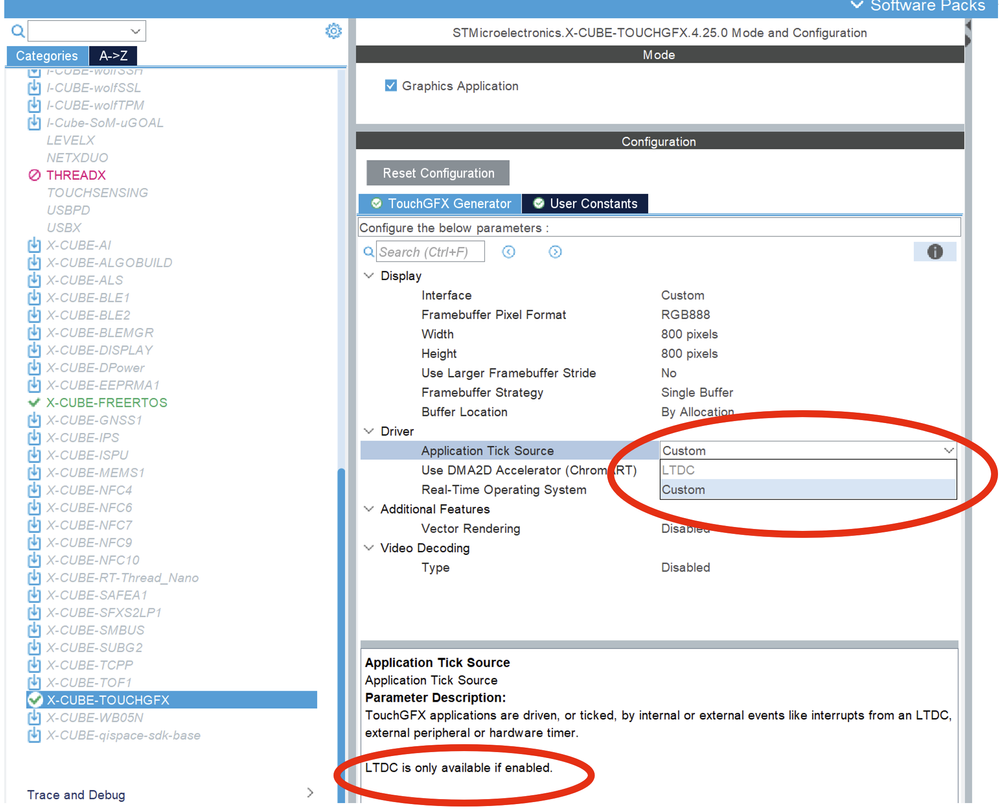Click the Use Larger Framebuffer Stride parameter
Screen dimensions: 999x810
(508, 373)
